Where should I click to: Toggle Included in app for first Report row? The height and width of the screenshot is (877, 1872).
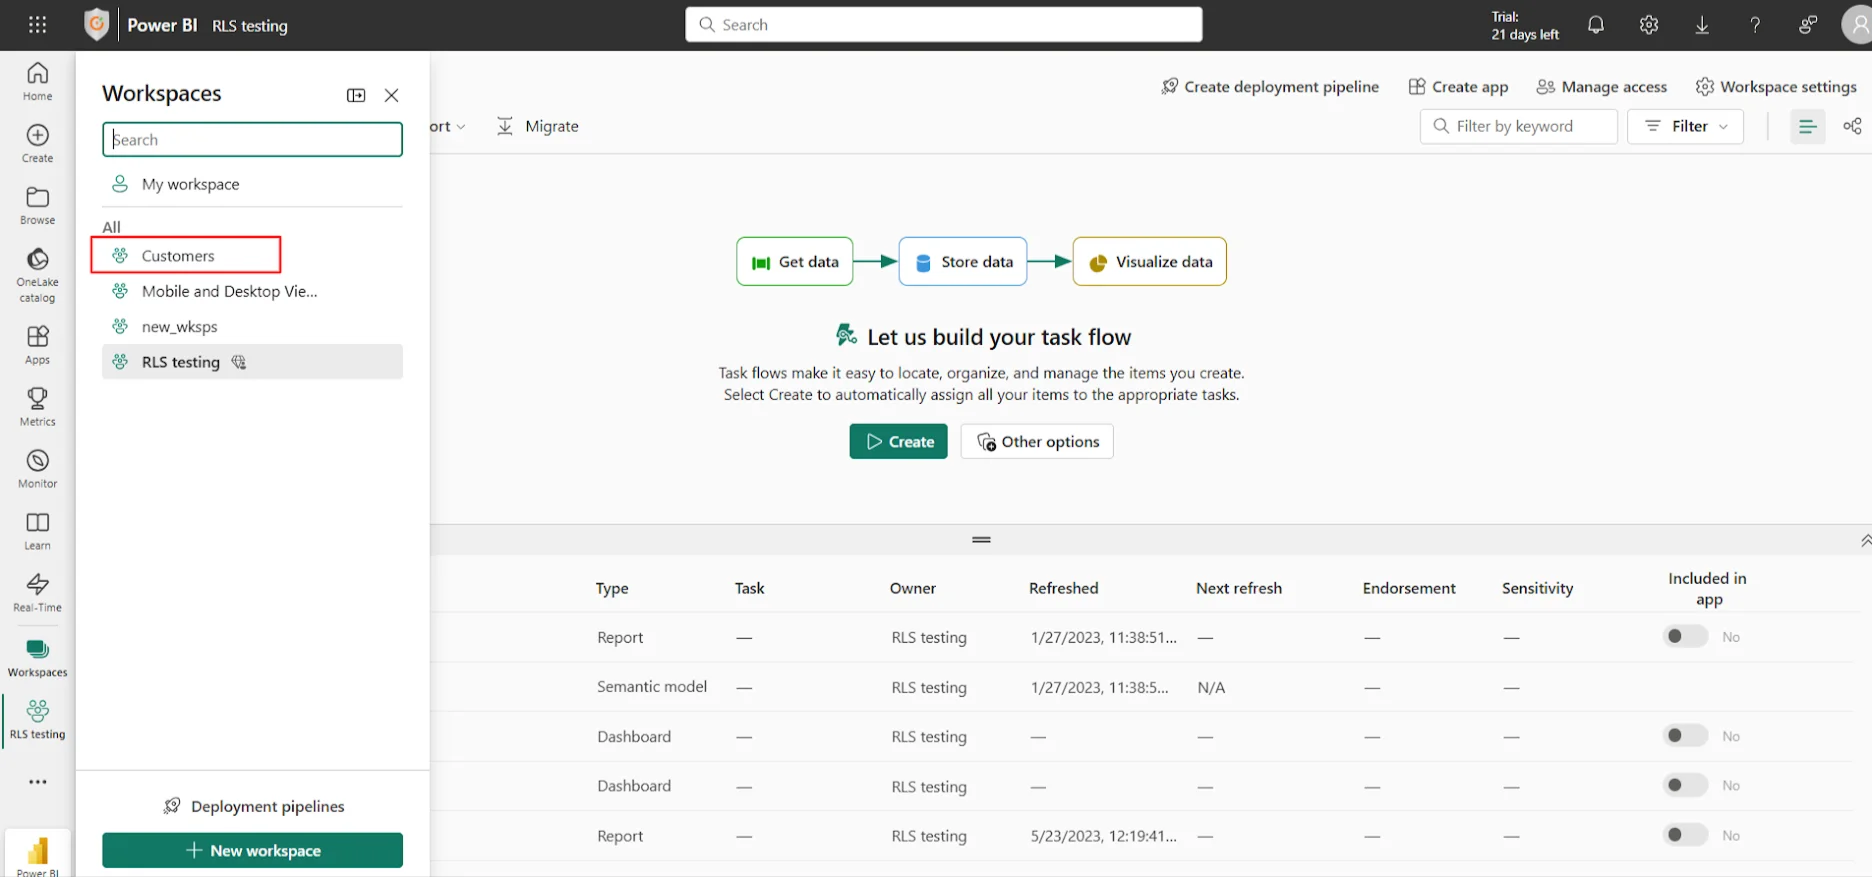pyautogui.click(x=1685, y=636)
